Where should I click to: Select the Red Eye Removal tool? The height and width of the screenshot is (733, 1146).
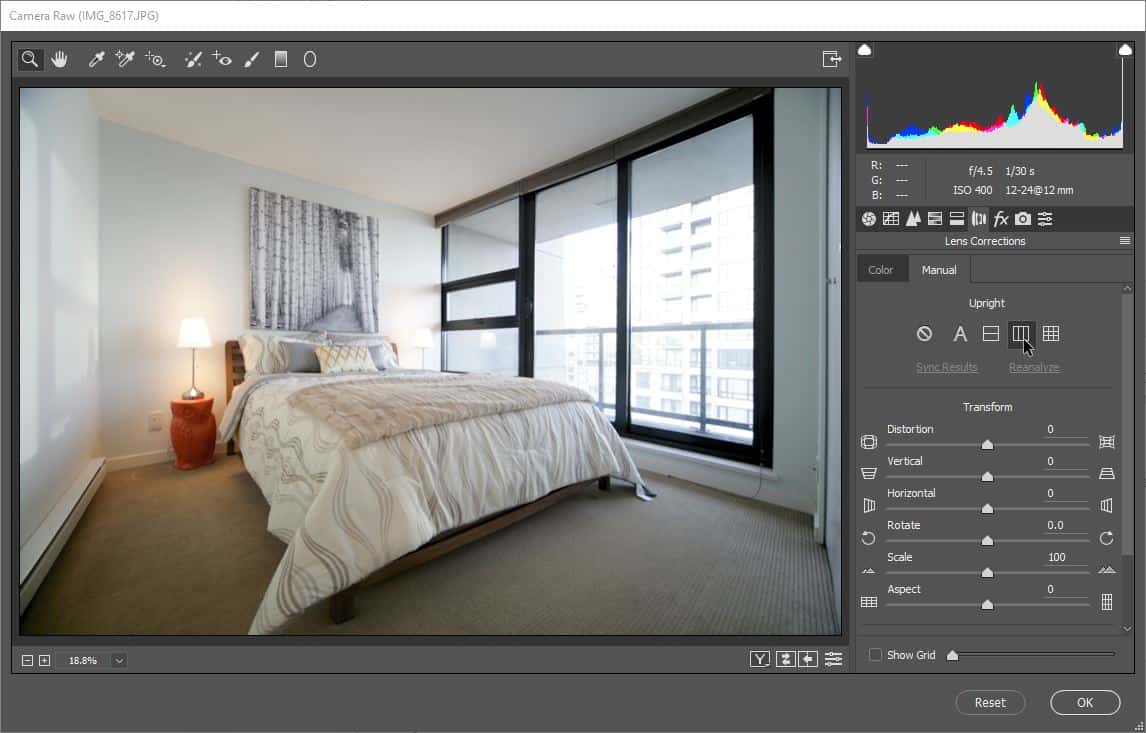click(x=222, y=59)
